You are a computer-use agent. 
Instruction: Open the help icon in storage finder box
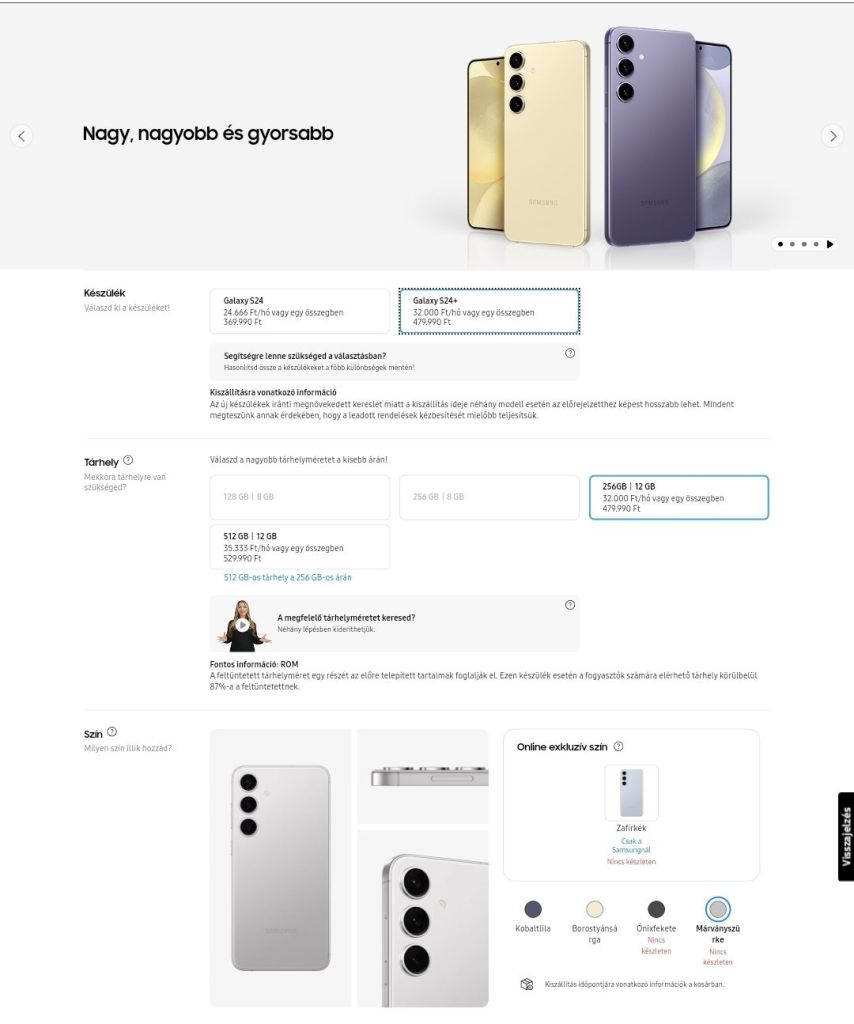(570, 605)
